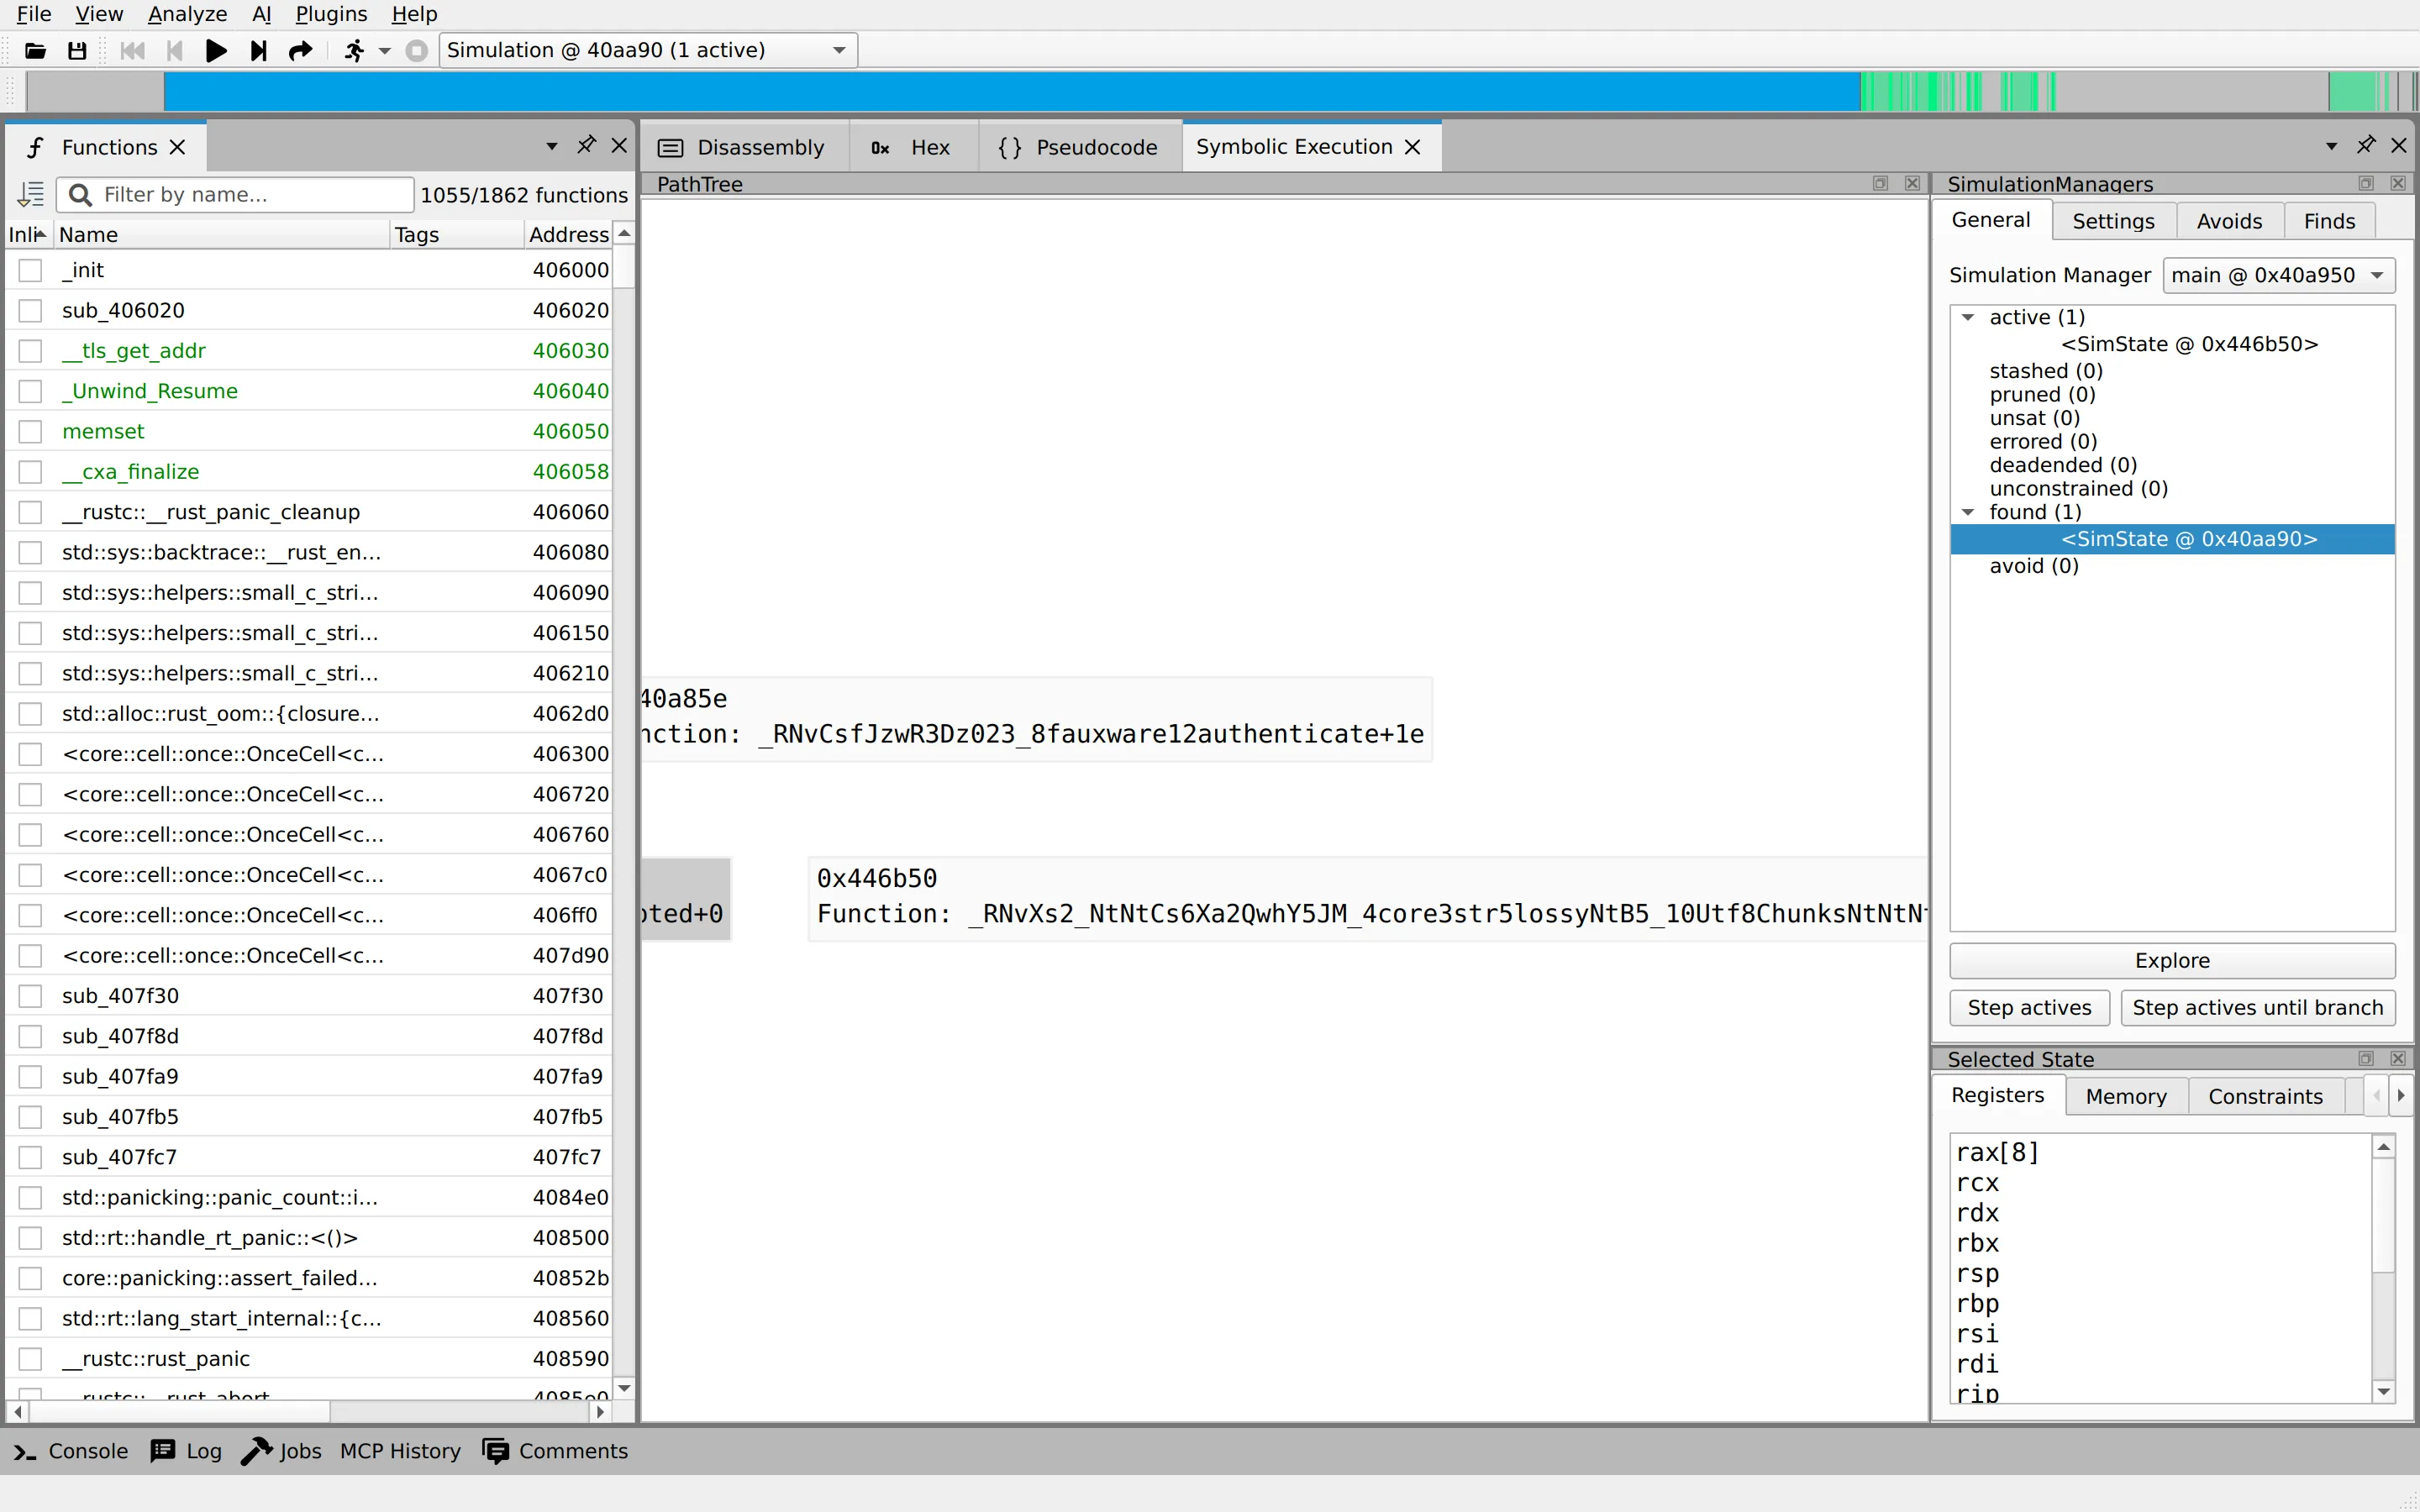
Task: Open Functions panel options dropdown arrow
Action: click(552, 146)
